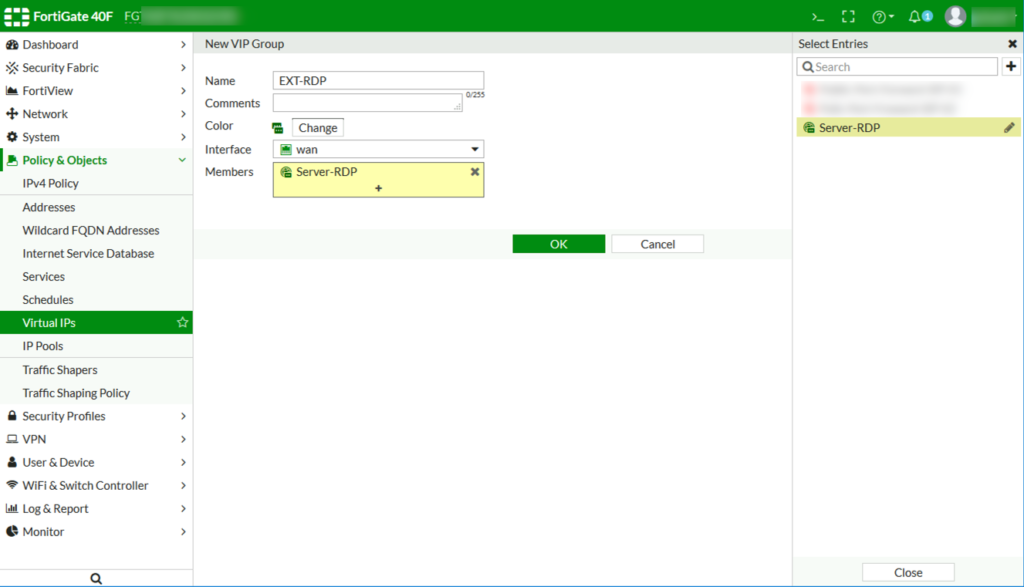
Task: View notifications via the bell icon
Action: point(914,16)
